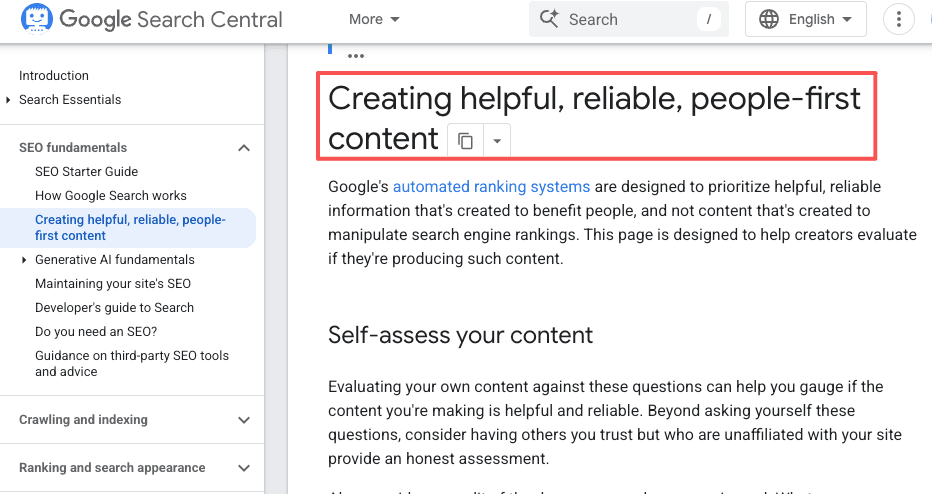This screenshot has width=932, height=494.
Task: Focus the Search input field
Action: (x=628, y=19)
